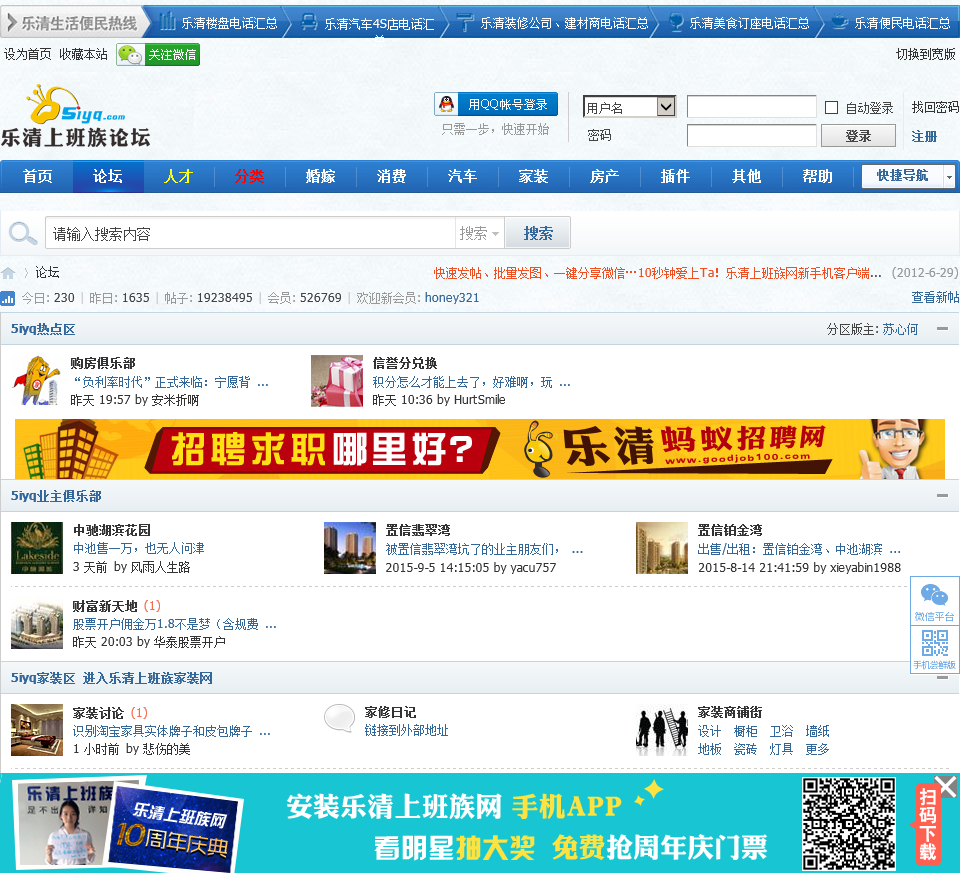
Task: Click the 中驰湖滨花园 Lakeside thumbnail
Action: 37,547
